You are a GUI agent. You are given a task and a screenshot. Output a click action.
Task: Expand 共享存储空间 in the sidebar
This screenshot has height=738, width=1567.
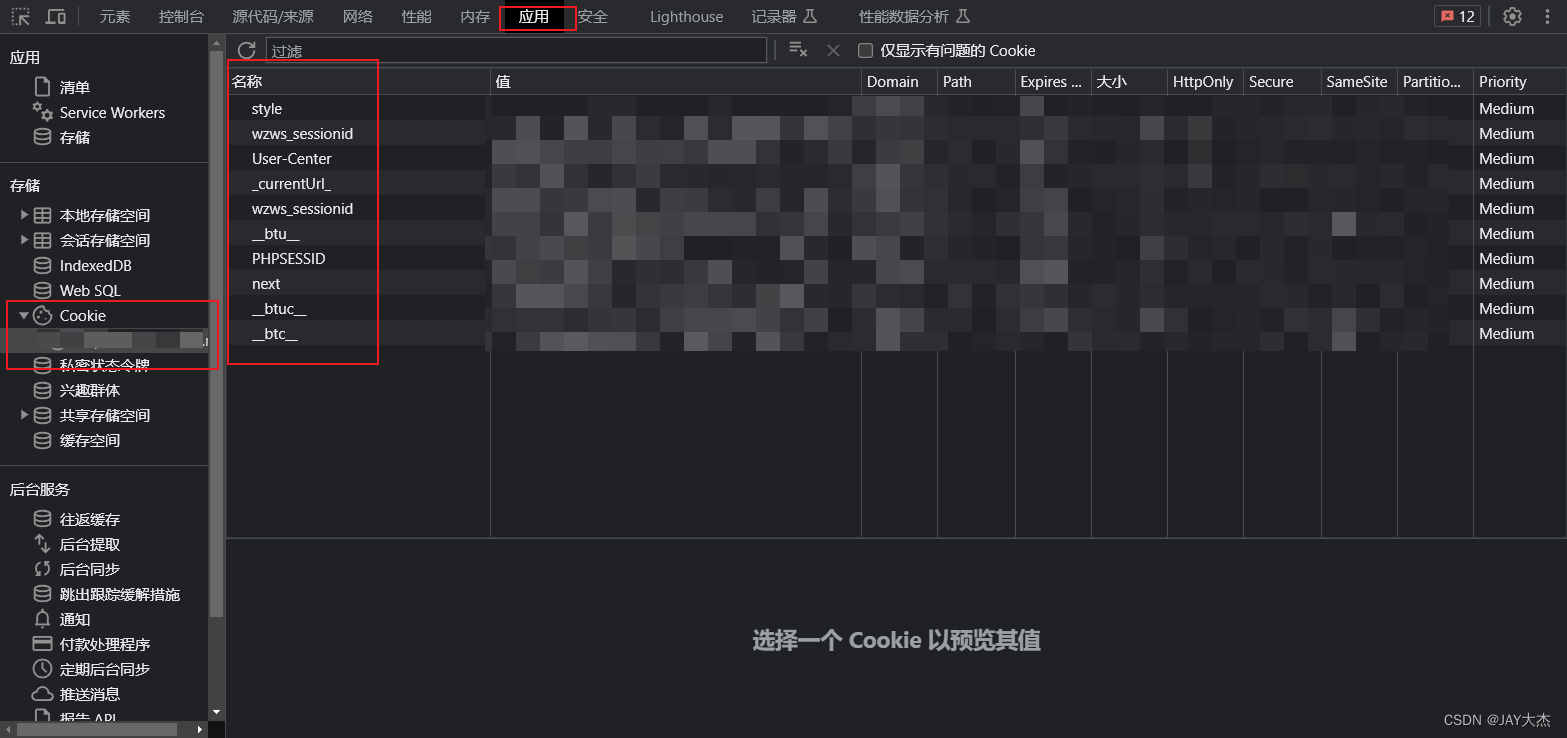(x=24, y=415)
